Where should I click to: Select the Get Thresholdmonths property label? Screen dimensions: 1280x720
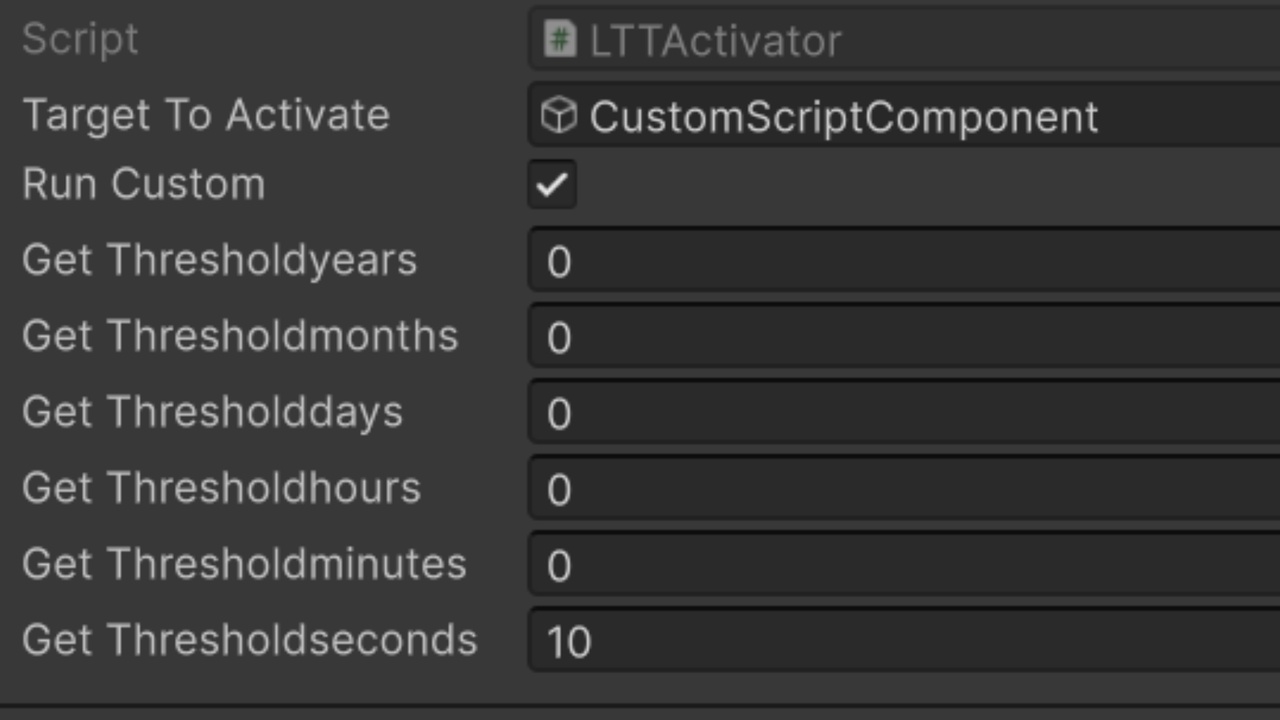[240, 336]
